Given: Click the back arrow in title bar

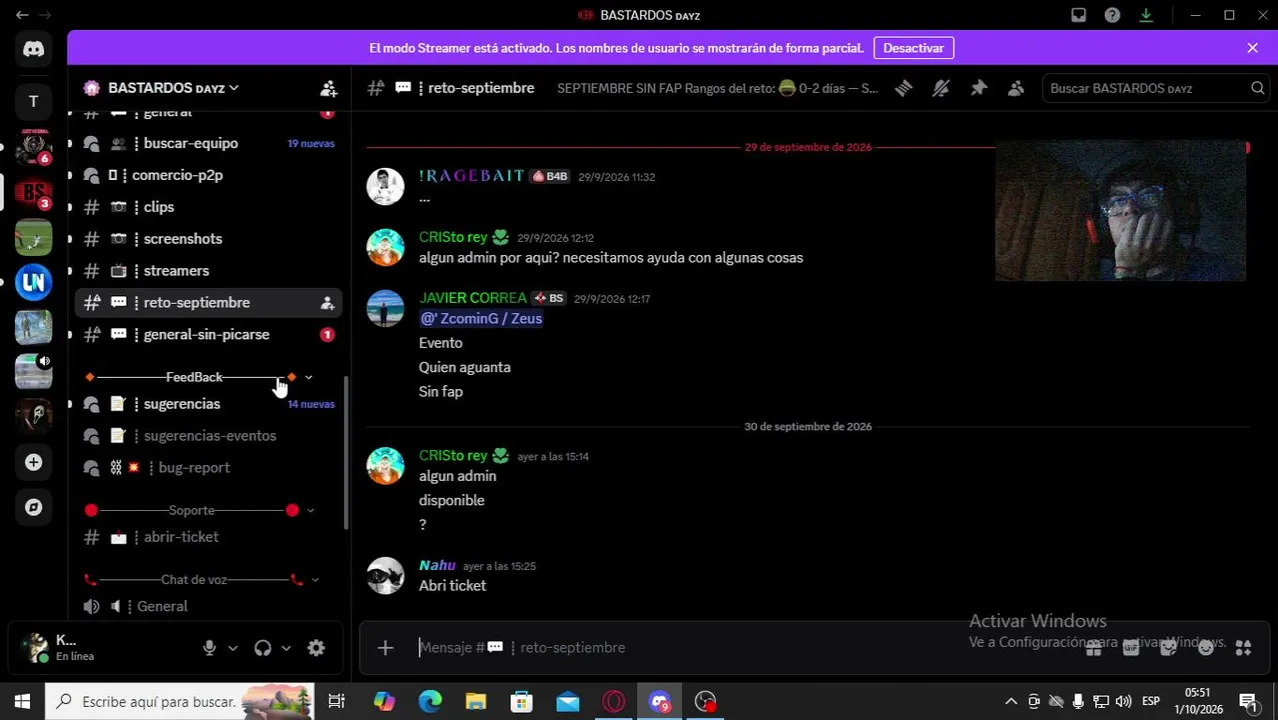Looking at the screenshot, I should [21, 15].
